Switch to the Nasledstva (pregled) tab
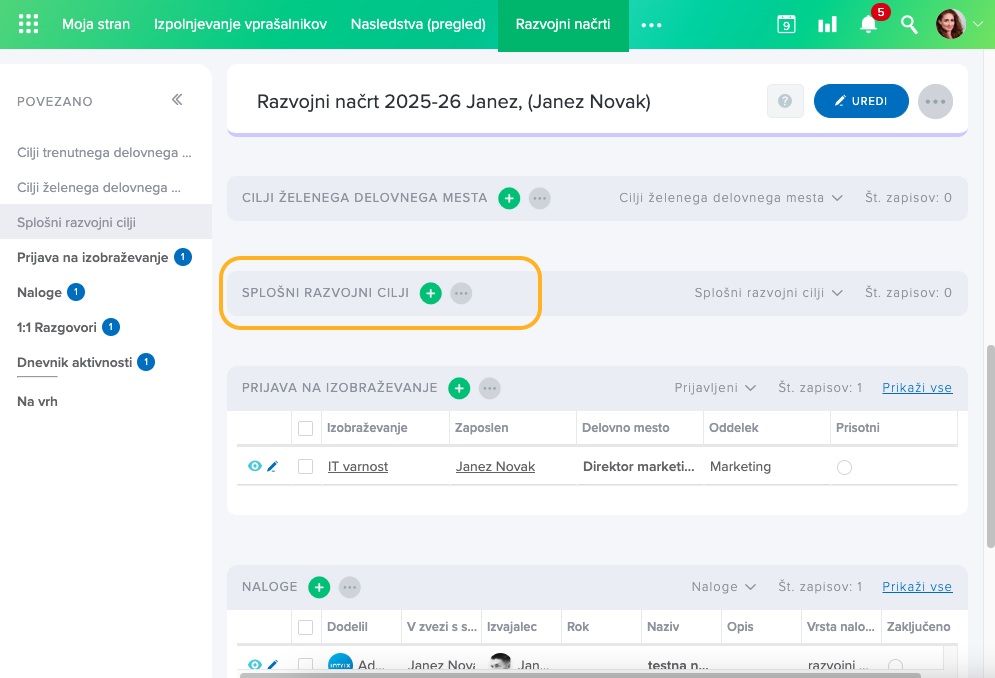The height and width of the screenshot is (678, 995). click(x=418, y=24)
